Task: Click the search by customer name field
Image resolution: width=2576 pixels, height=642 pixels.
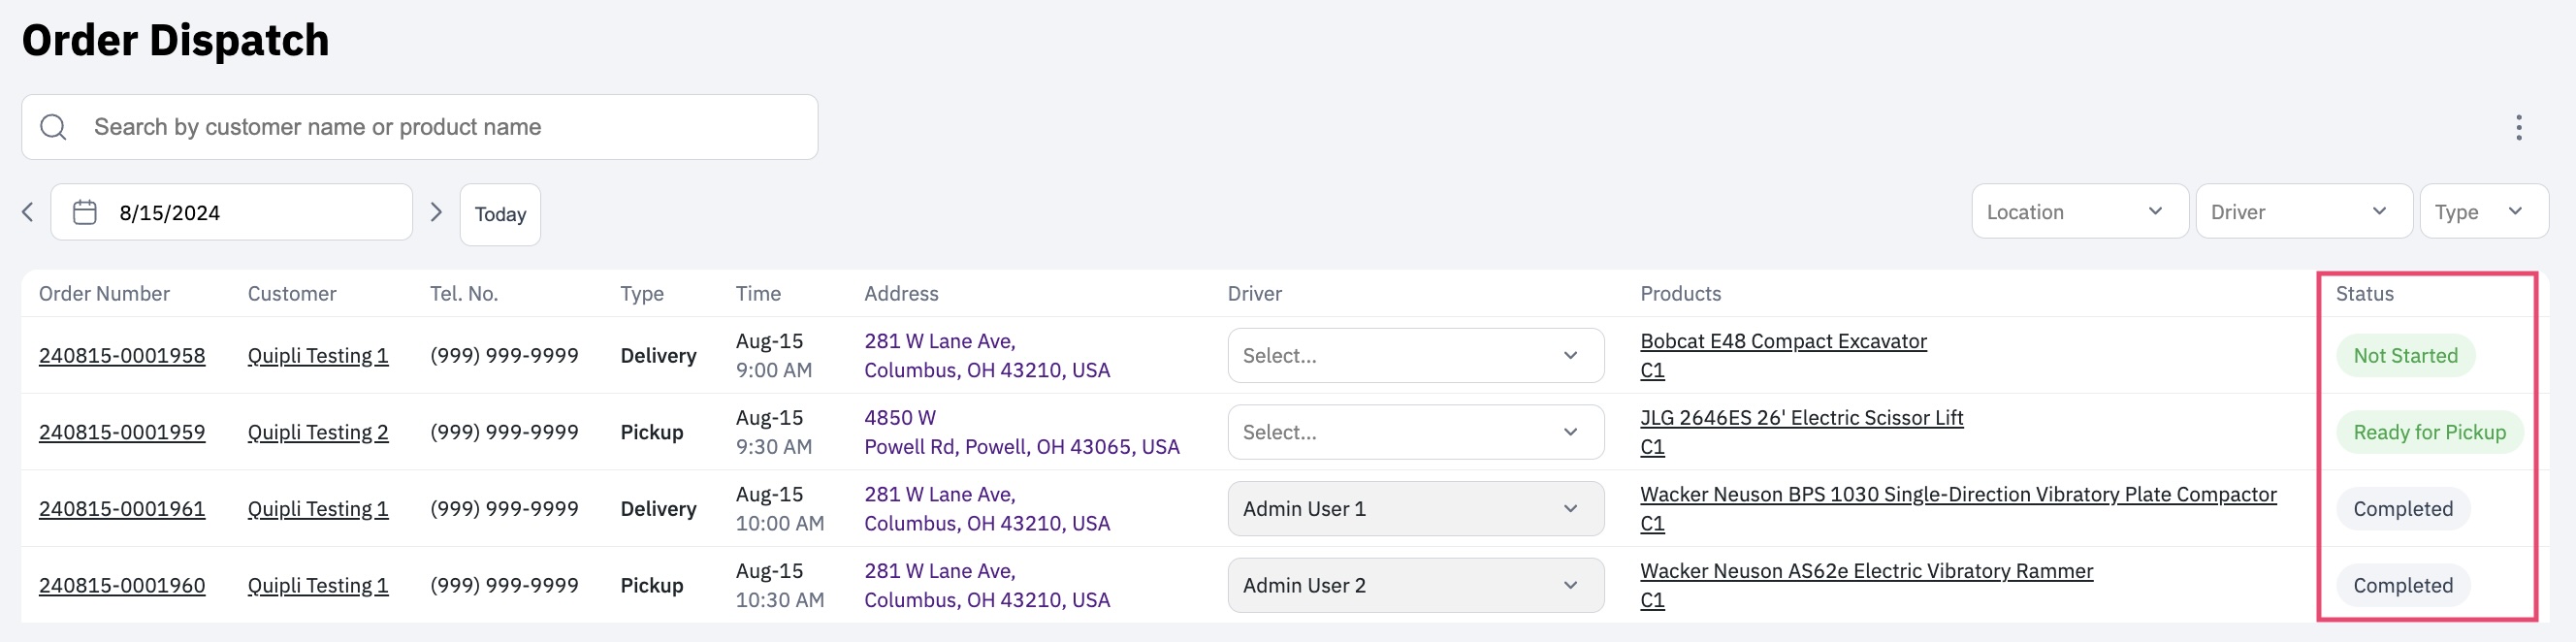Action: coord(420,127)
